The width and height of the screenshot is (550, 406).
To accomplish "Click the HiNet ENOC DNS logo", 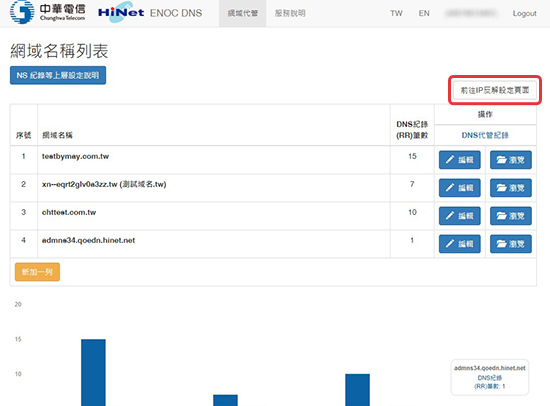I will coord(150,13).
